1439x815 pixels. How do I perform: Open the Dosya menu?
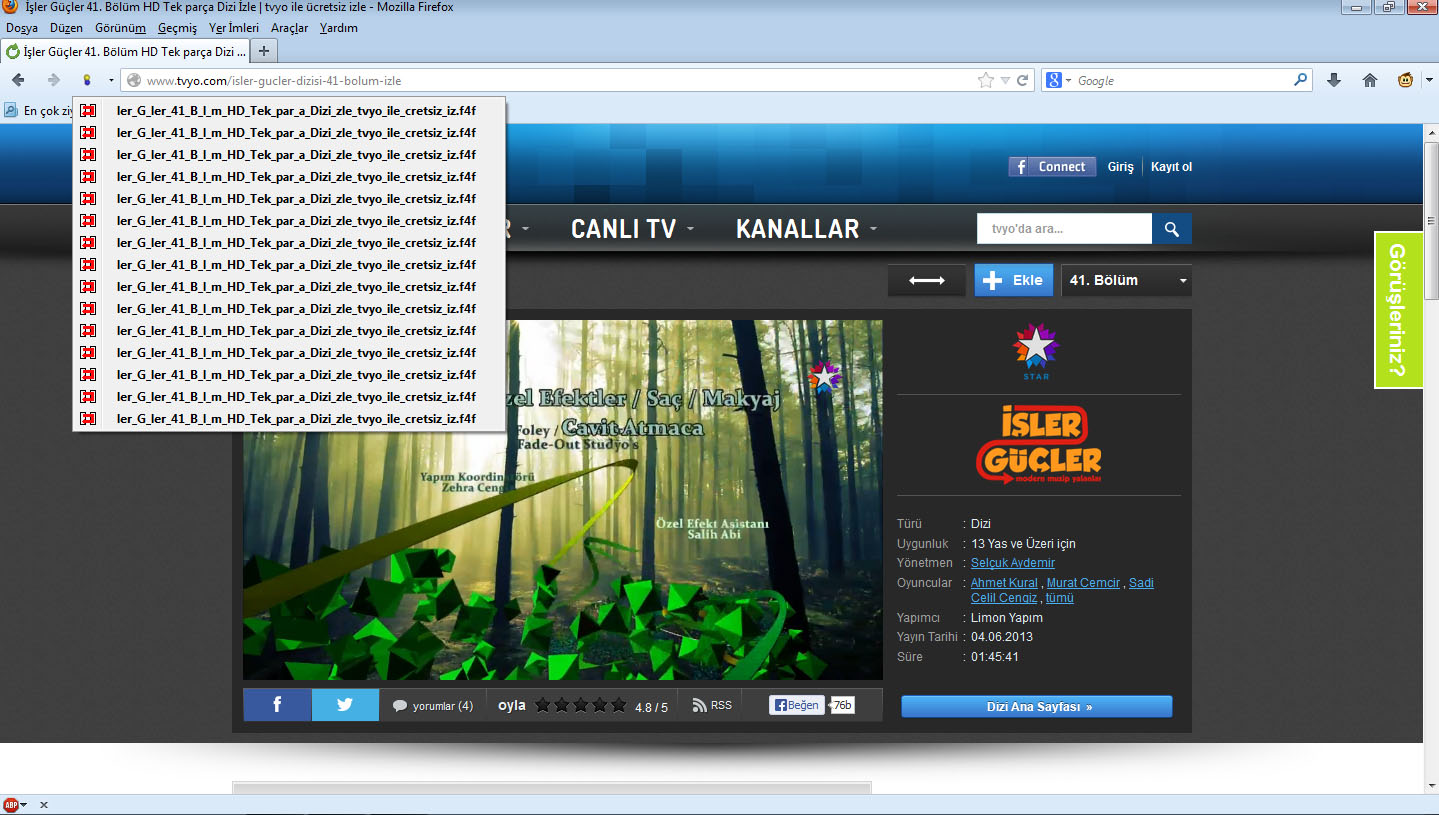click(x=22, y=28)
